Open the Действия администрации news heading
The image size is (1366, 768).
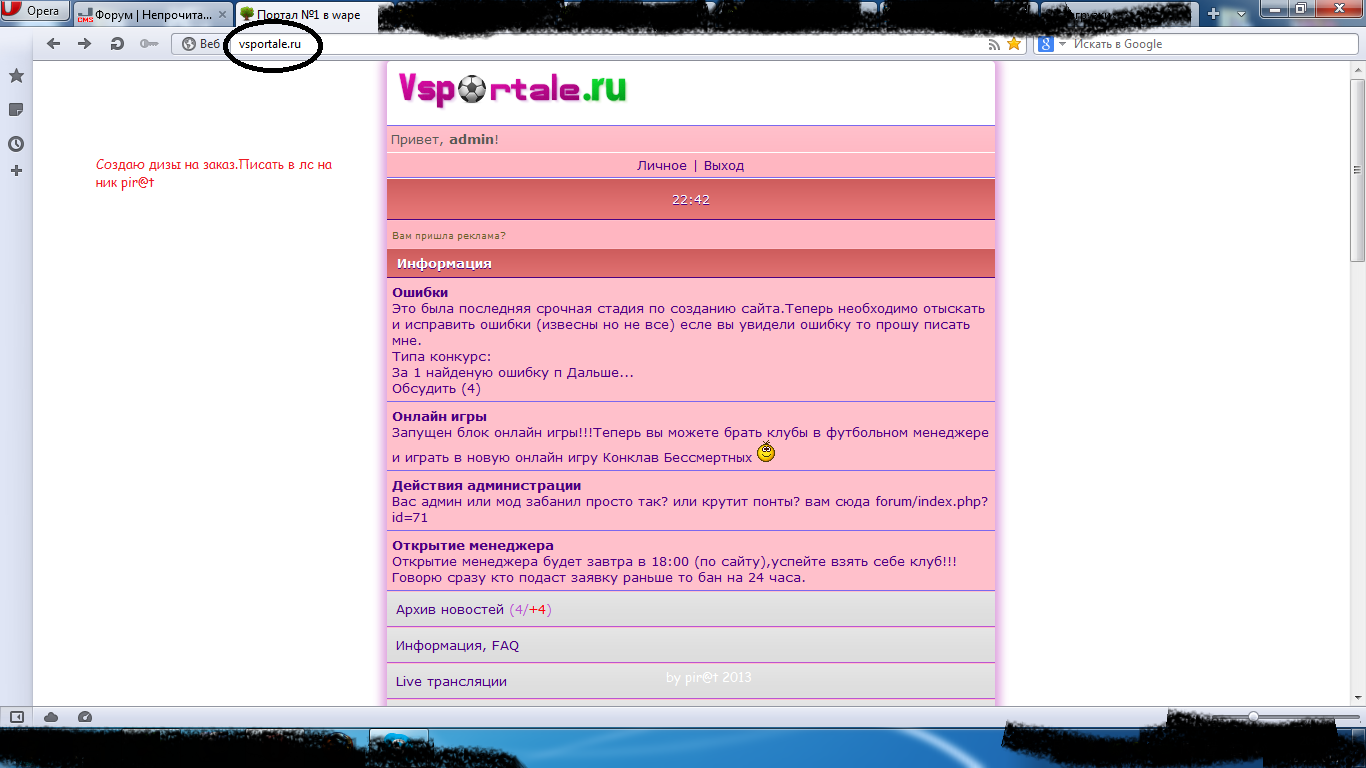486,486
